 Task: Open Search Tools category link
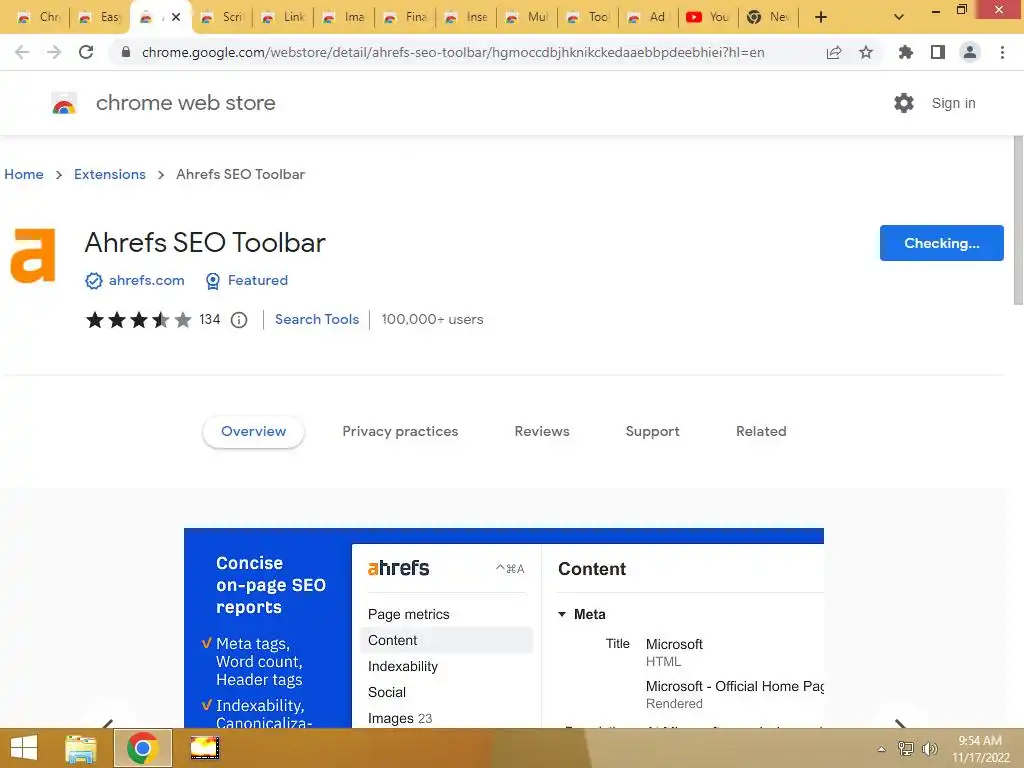(317, 319)
